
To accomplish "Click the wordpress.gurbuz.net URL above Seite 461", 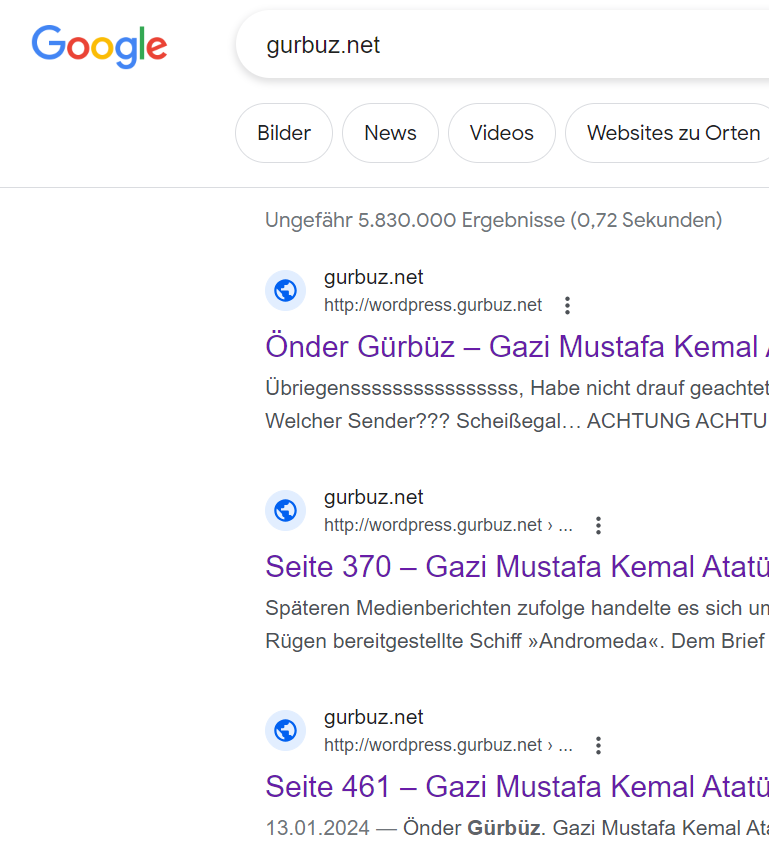I will 448,745.
